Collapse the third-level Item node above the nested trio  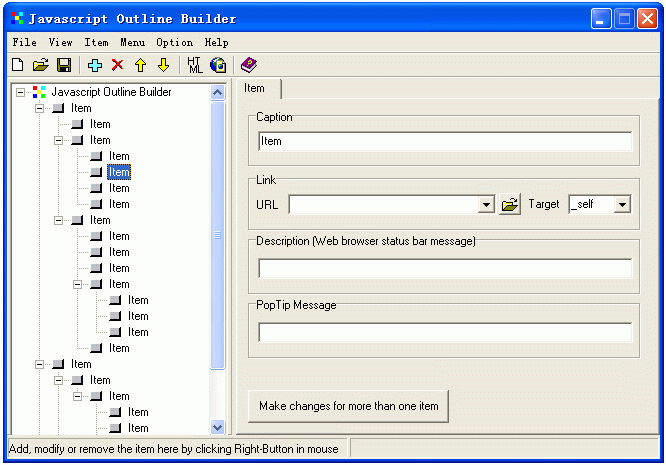pyautogui.click(x=78, y=284)
